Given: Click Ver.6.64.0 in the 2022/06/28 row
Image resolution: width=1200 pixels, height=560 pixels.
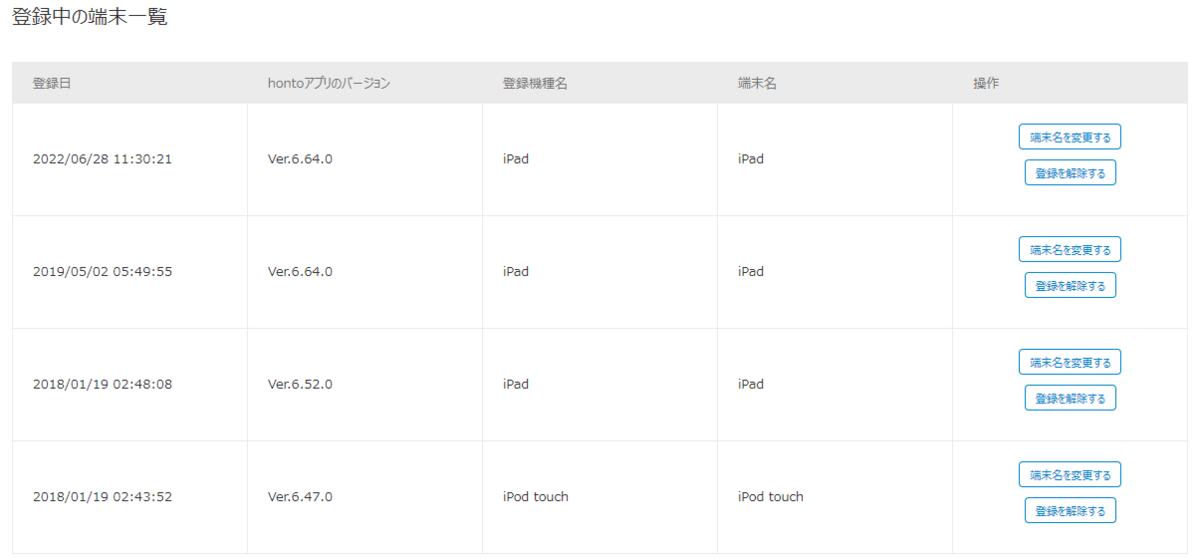Looking at the screenshot, I should point(300,159).
